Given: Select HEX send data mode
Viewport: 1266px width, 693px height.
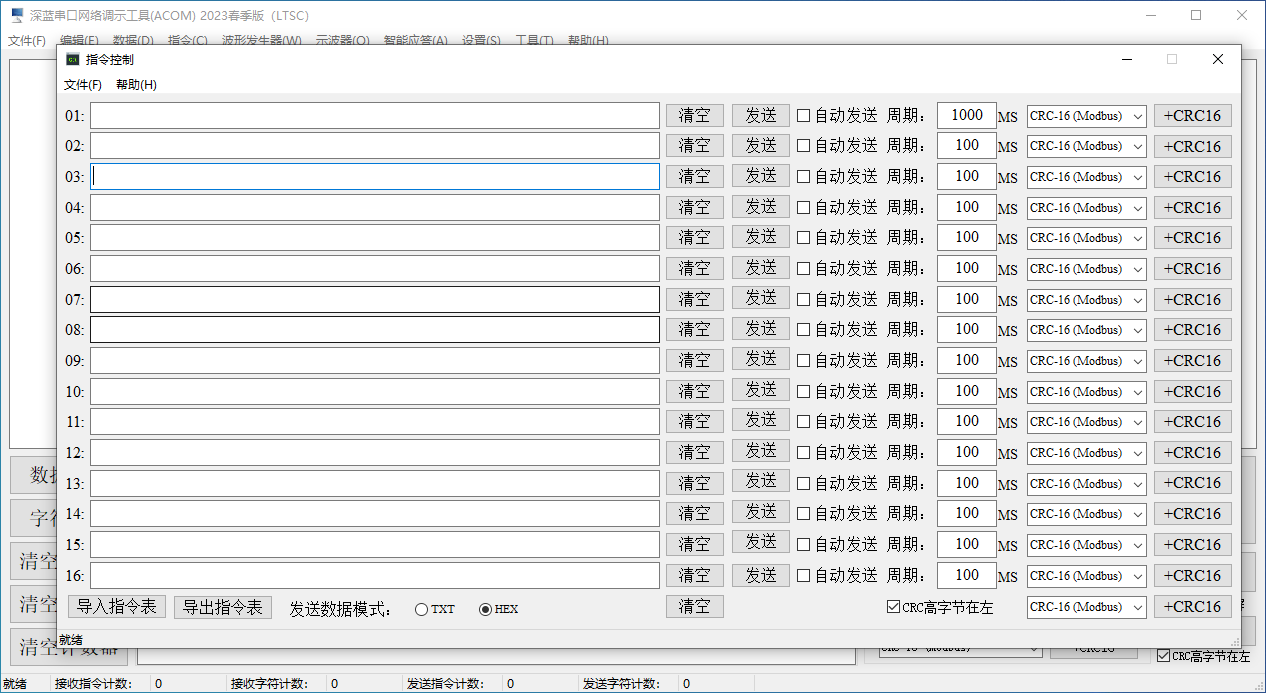Looking at the screenshot, I should tap(486, 609).
